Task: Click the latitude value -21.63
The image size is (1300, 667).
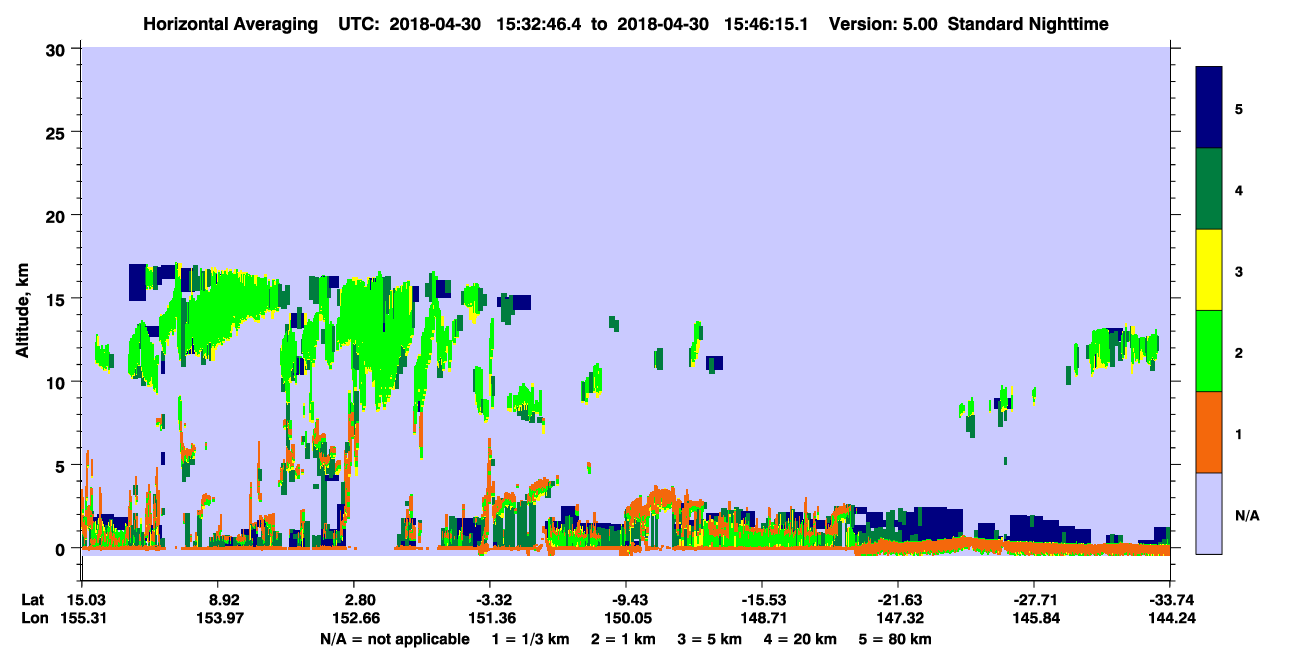Action: point(899,601)
